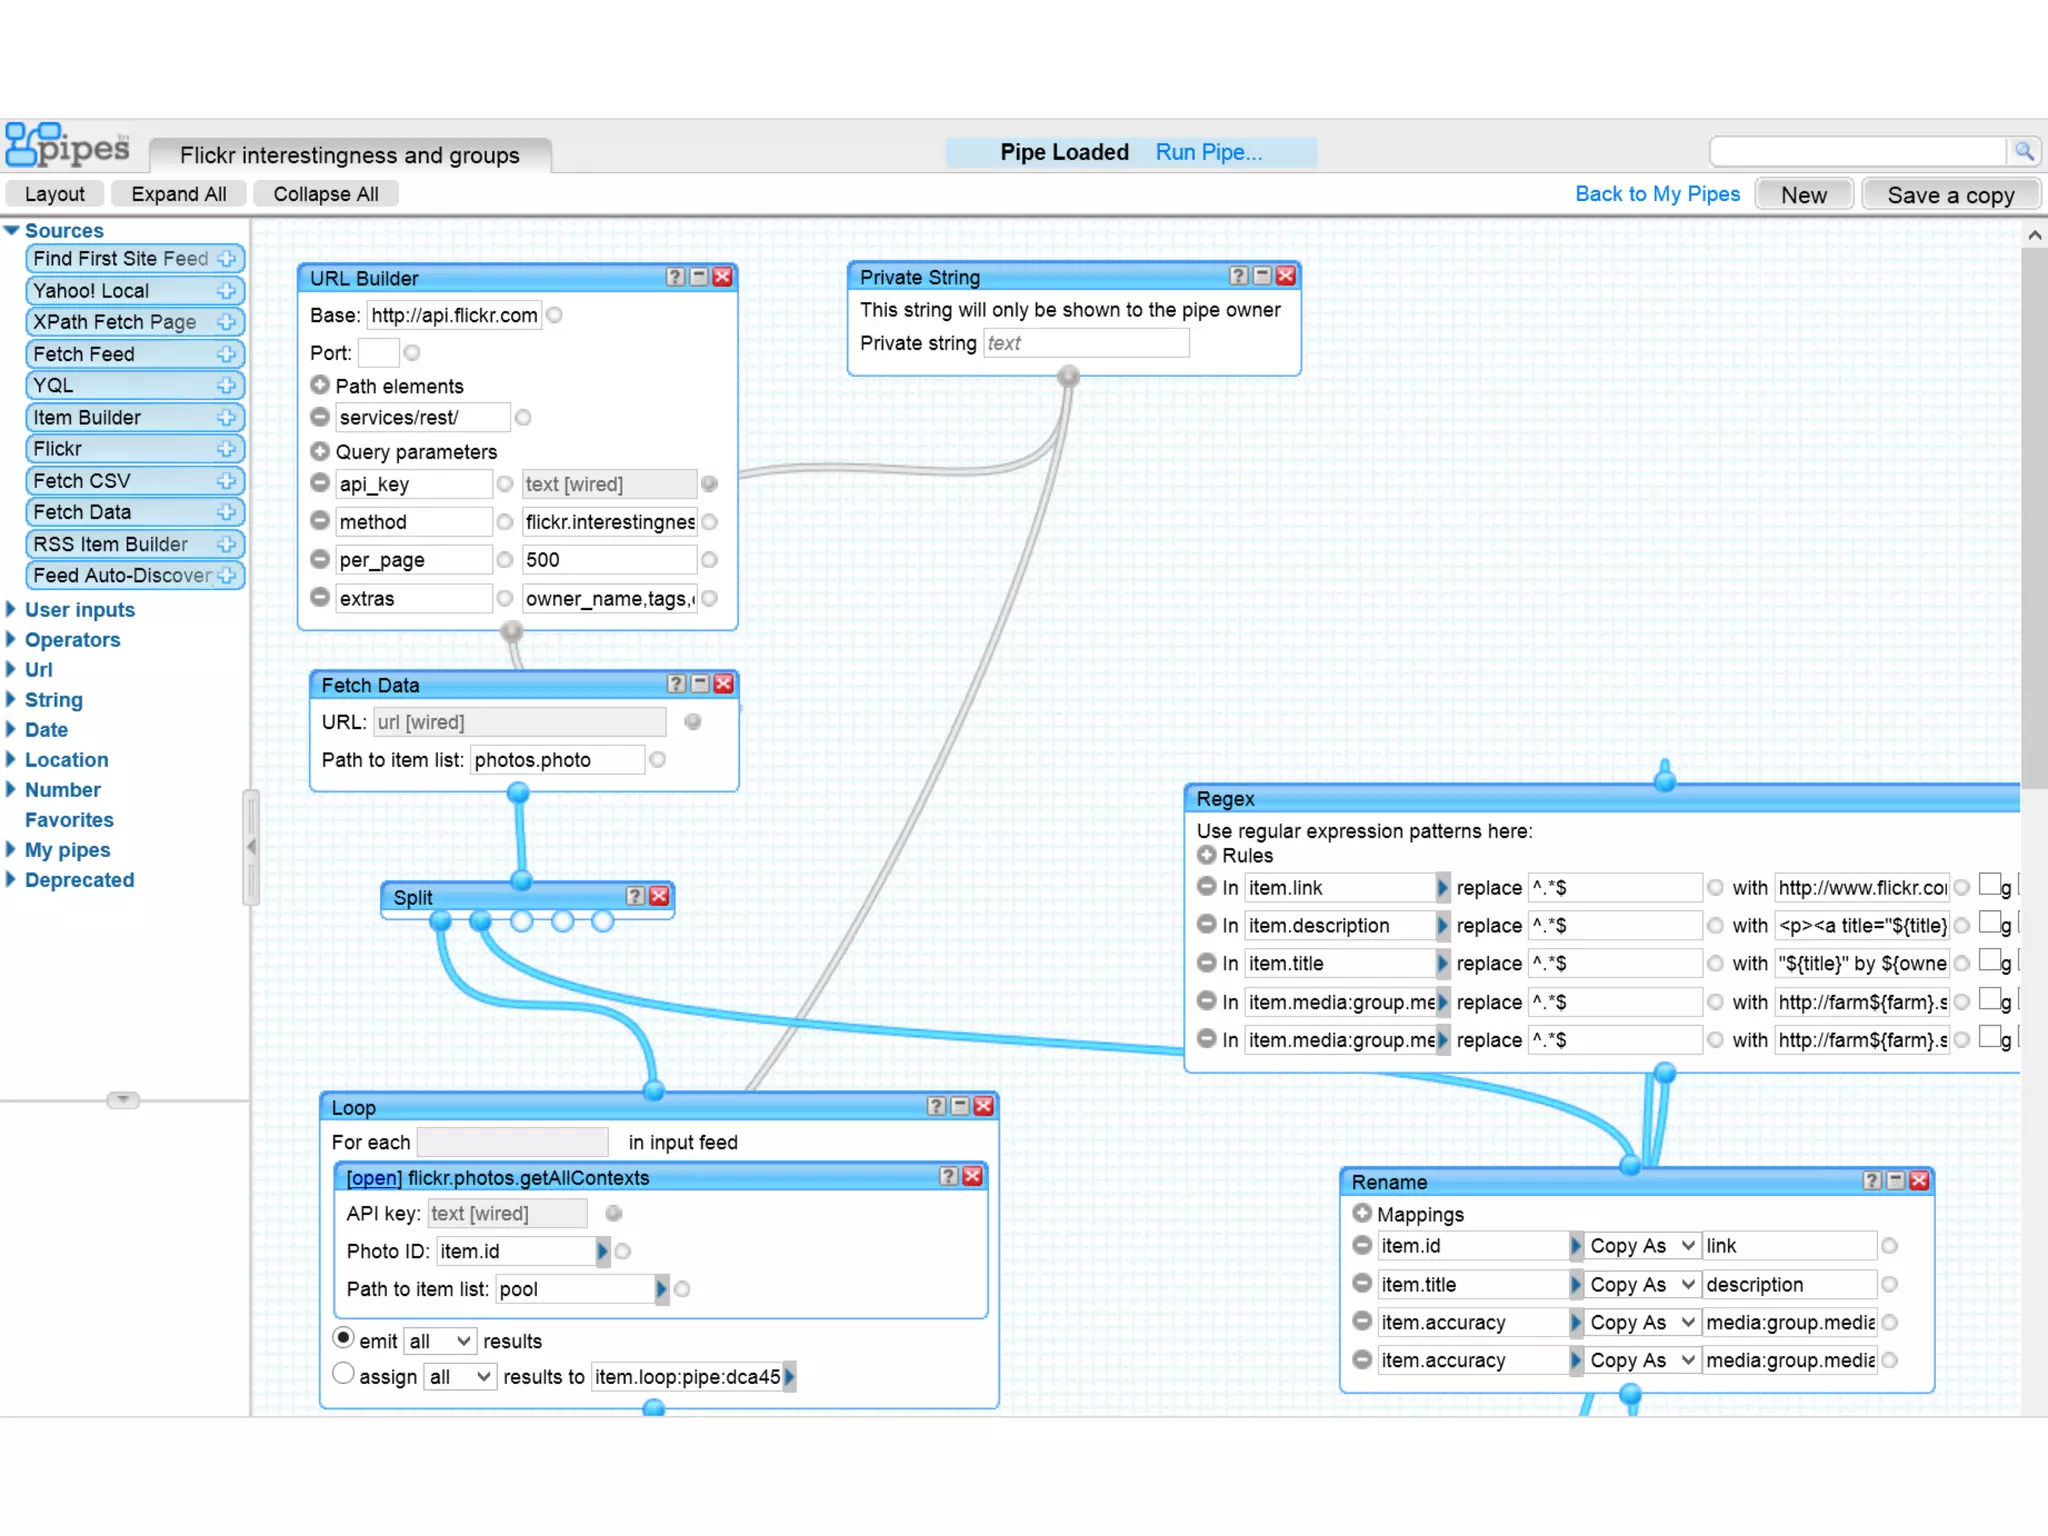Open the emit all results dropdown
Screen dimensions: 2048x1536
click(440, 1341)
